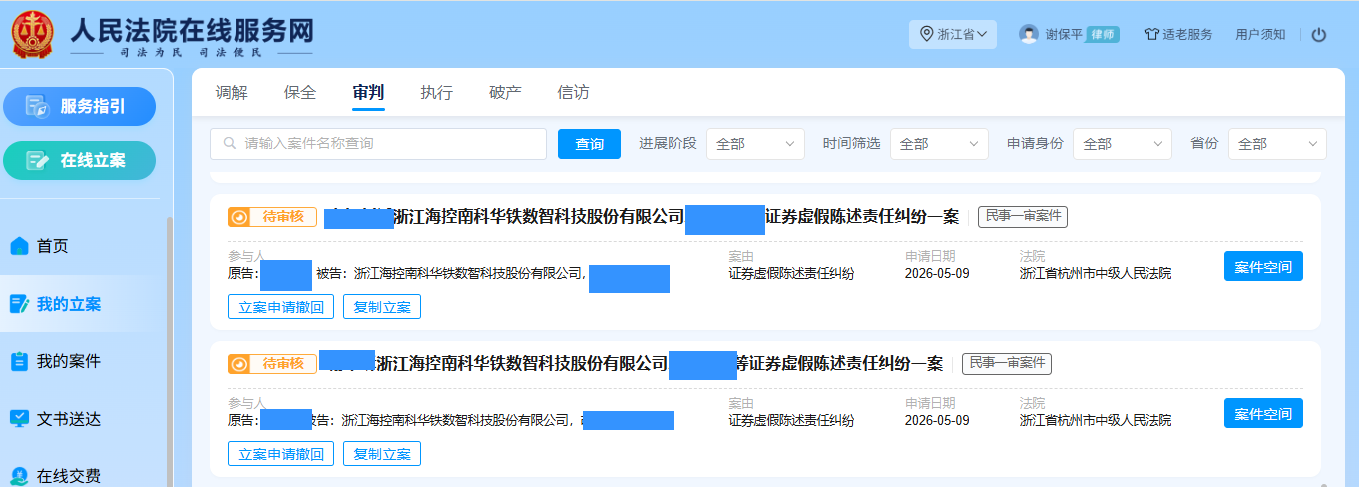Click the court emblem logo
This screenshot has width=1359, height=487.
(33, 33)
